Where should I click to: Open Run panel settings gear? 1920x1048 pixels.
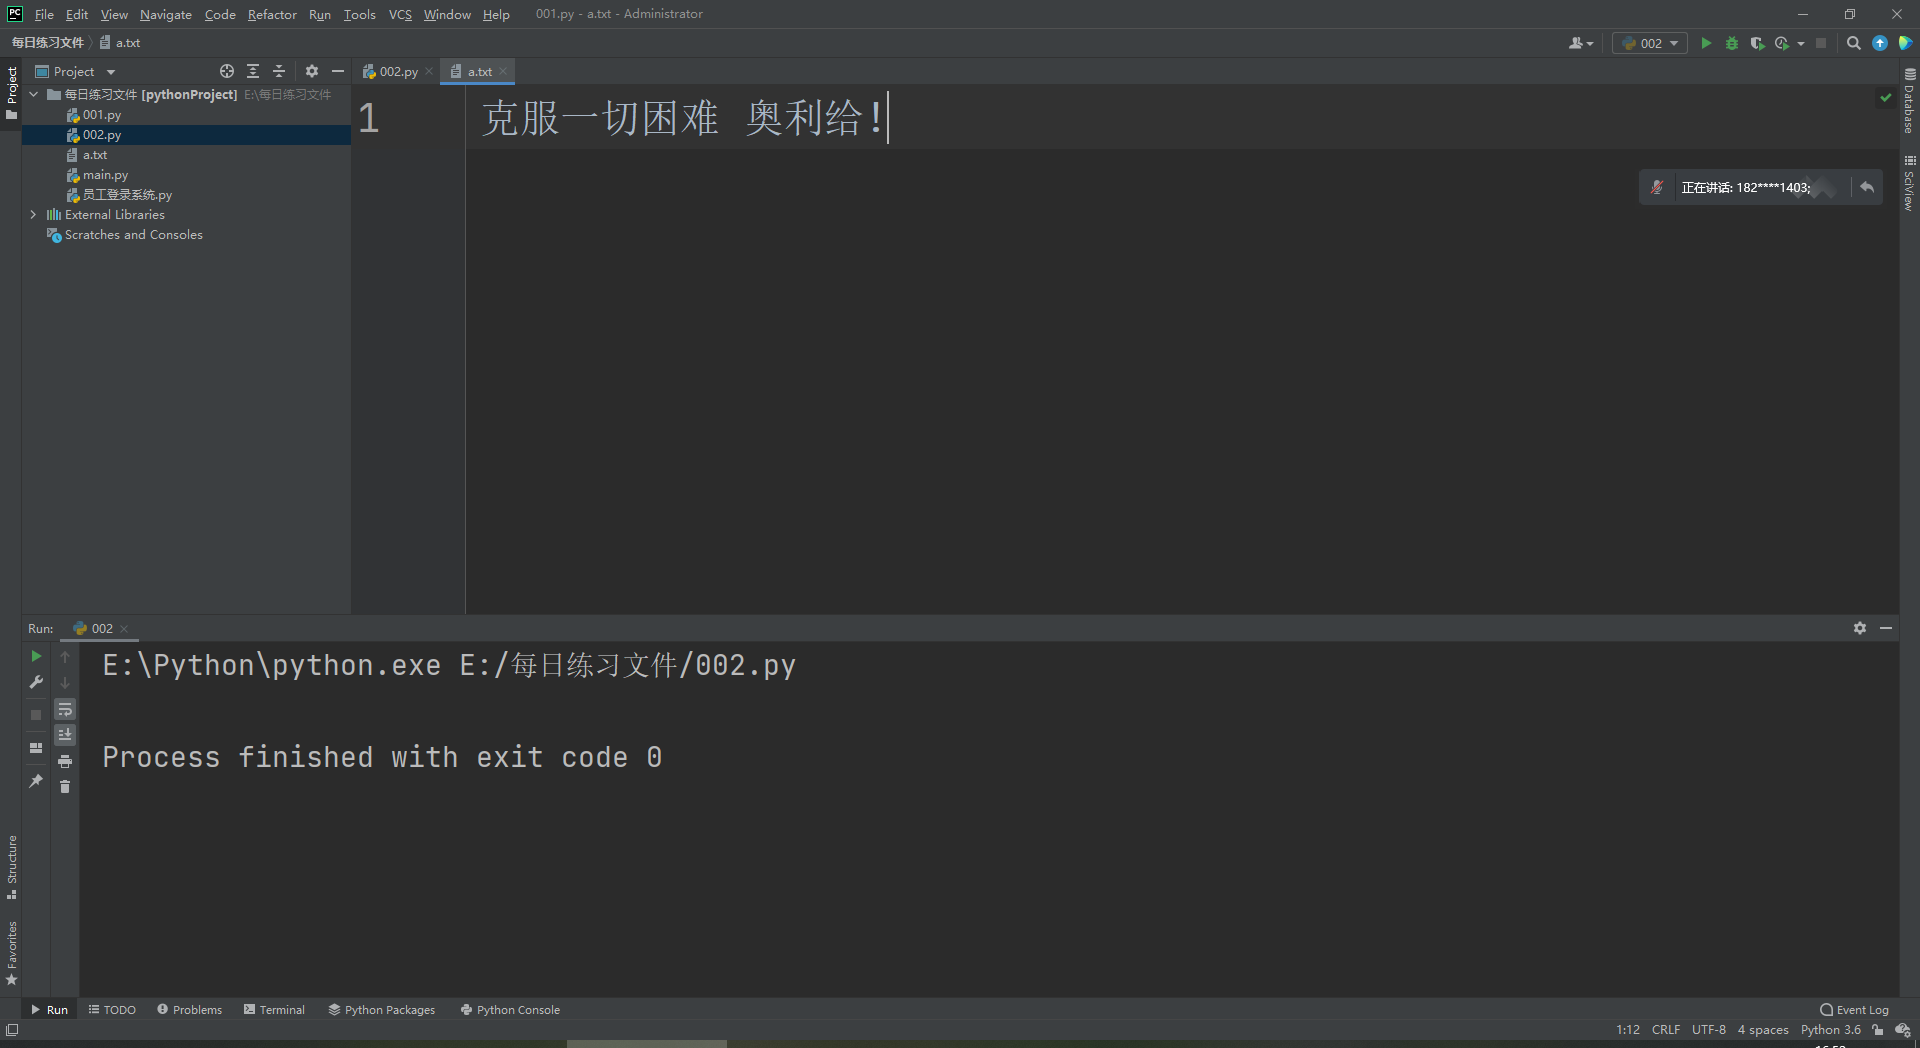[1860, 628]
